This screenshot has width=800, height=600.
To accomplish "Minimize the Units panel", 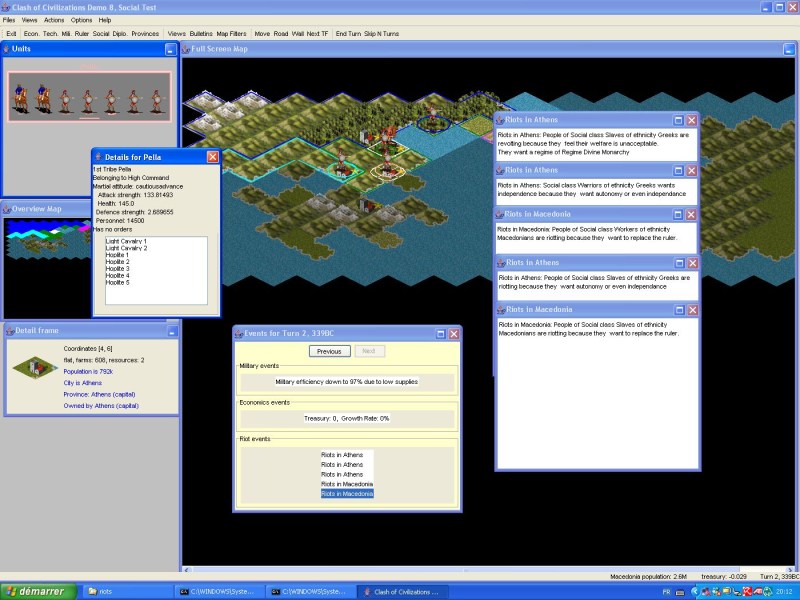I will point(171,49).
